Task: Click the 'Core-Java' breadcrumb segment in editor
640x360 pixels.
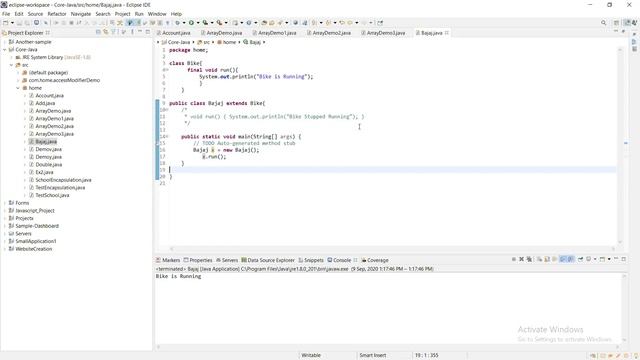Action: pyautogui.click(x=176, y=42)
